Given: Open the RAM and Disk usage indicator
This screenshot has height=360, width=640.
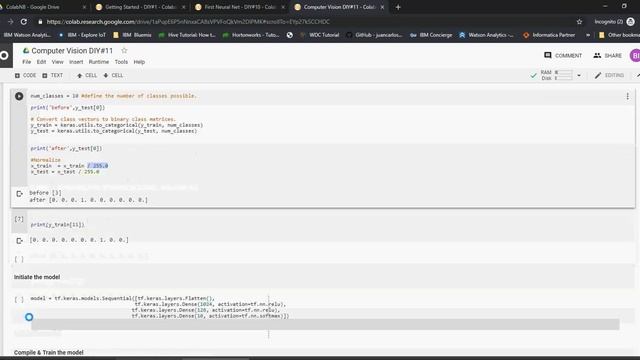Looking at the screenshot, I should 556,75.
